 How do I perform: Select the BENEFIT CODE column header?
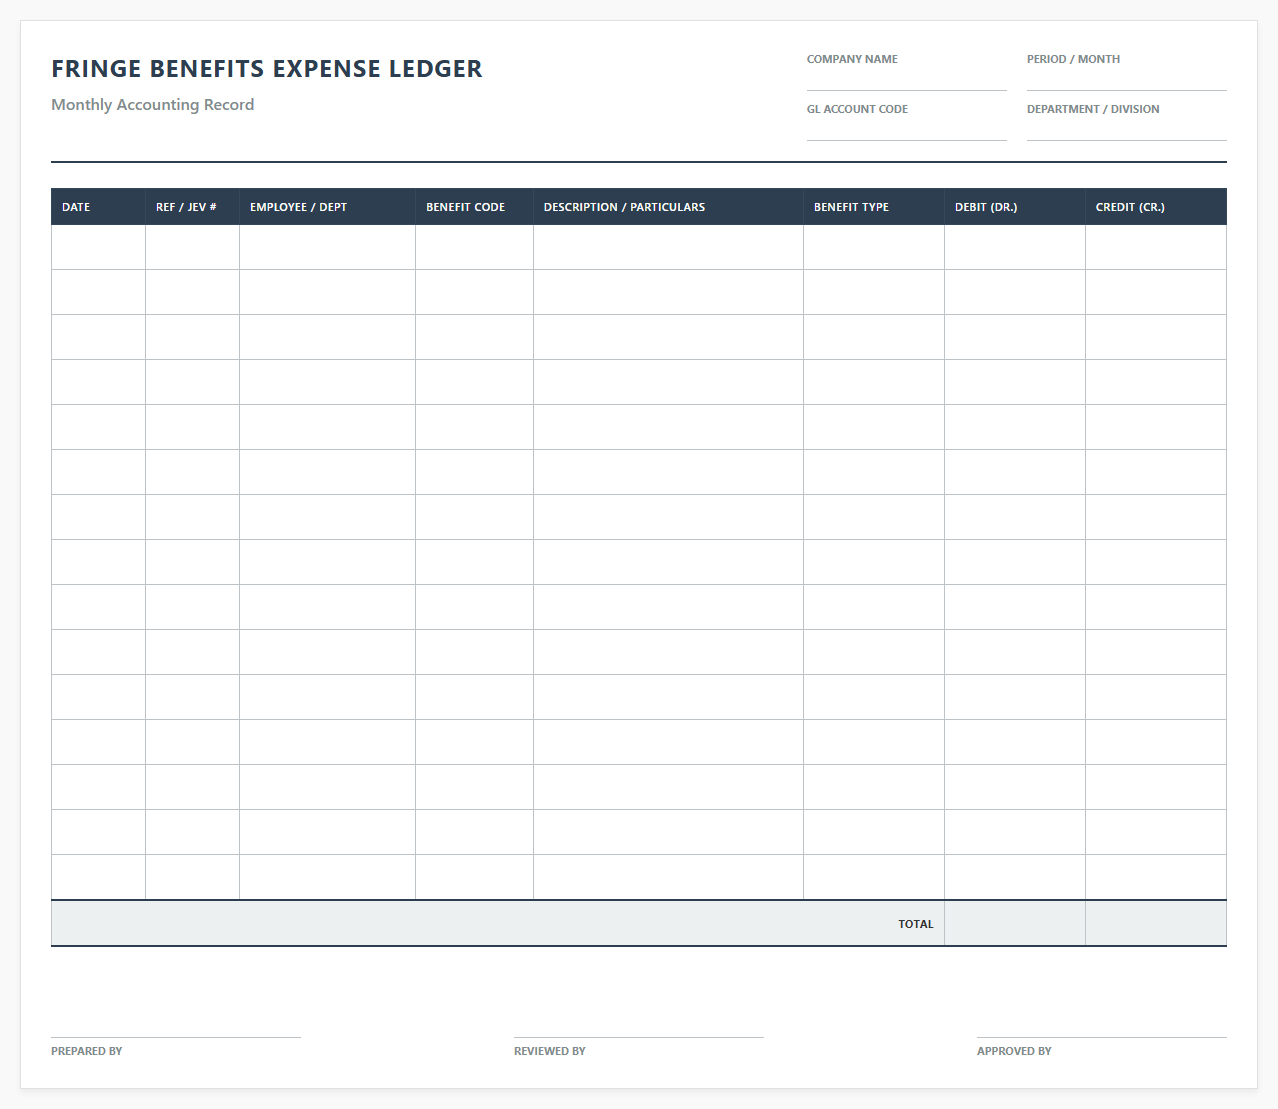point(474,207)
